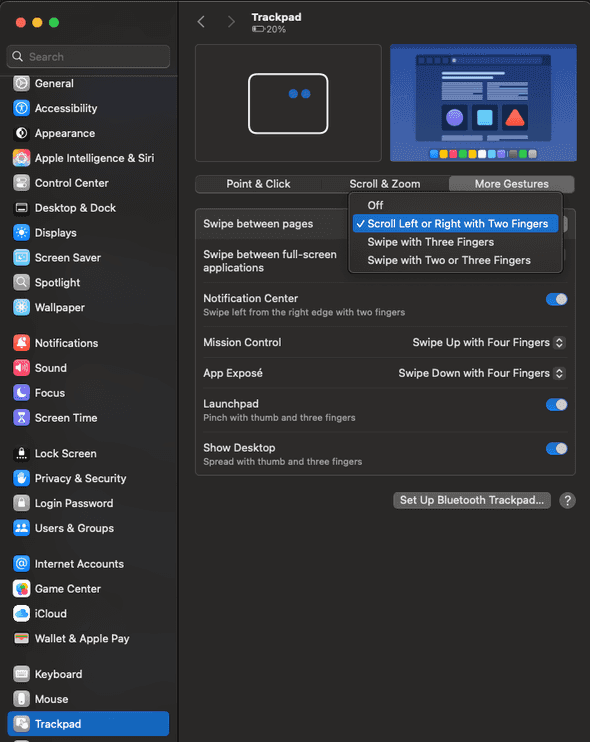Select the Notifications bell icon

[x=21, y=343]
